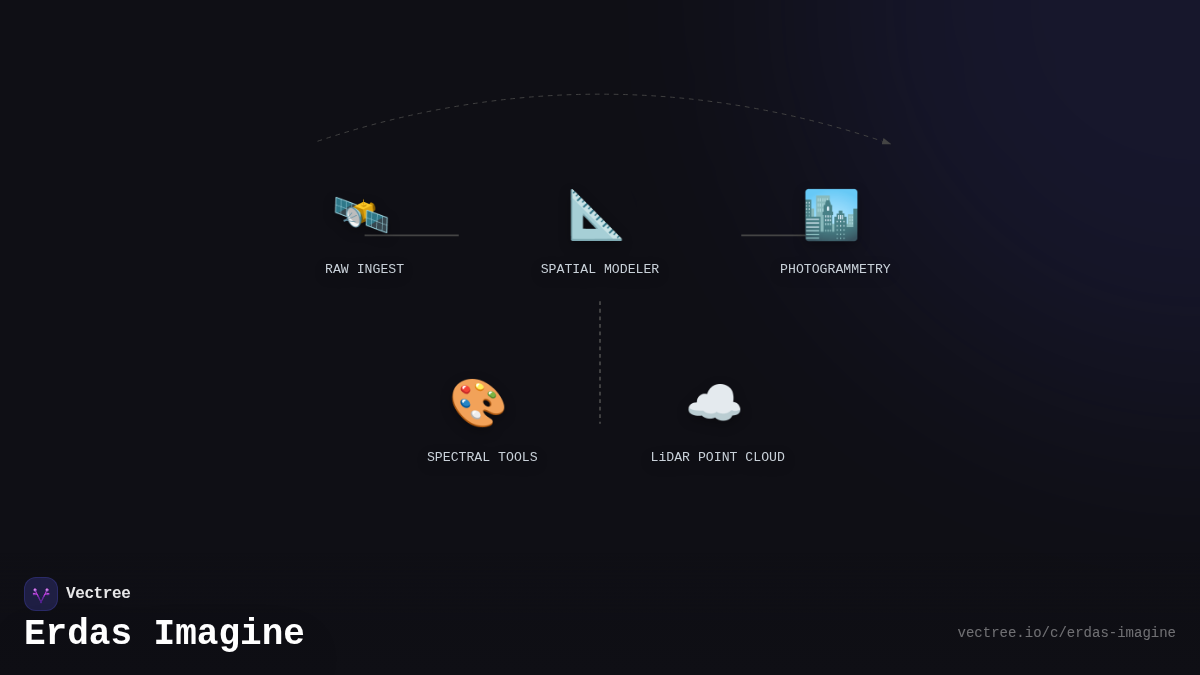The width and height of the screenshot is (1200, 675).
Task: Open the Photogrammetry cityscape icon
Action: click(x=831, y=215)
